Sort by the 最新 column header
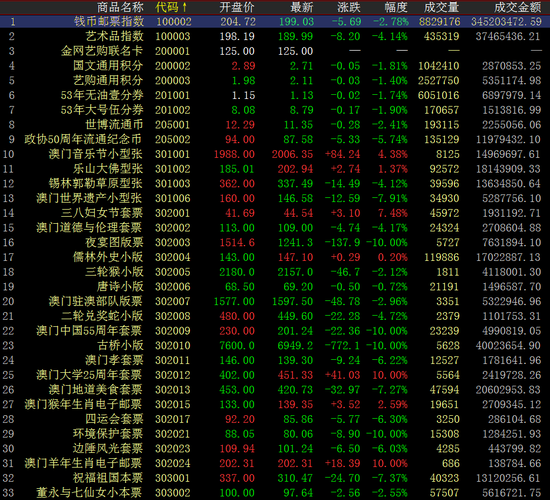 point(302,7)
